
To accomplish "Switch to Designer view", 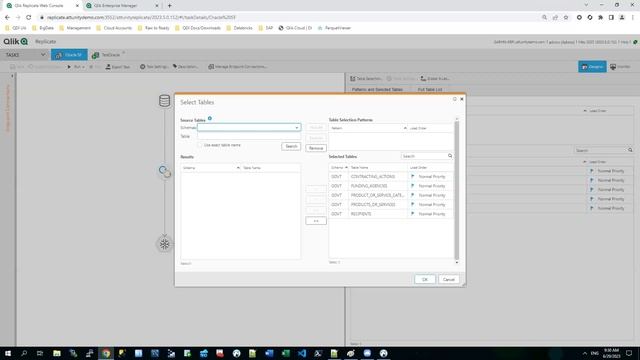I will tap(592, 67).
